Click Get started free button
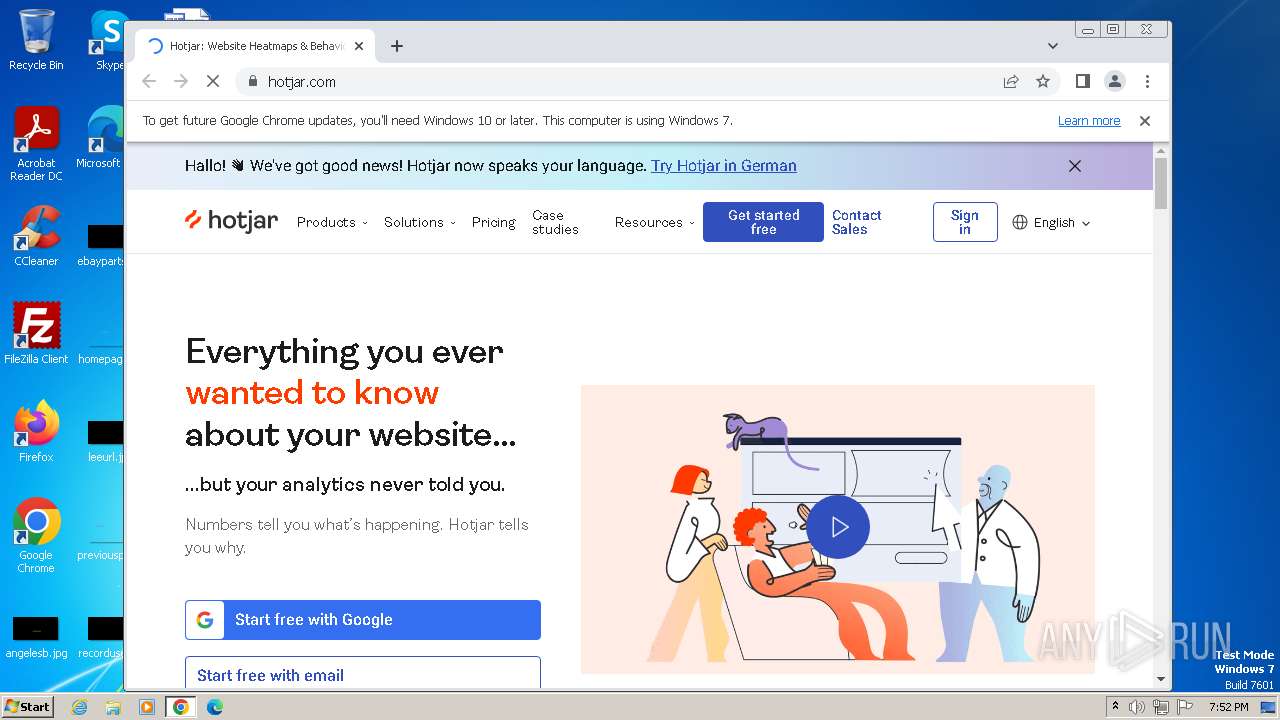1280x720 pixels. point(763,222)
